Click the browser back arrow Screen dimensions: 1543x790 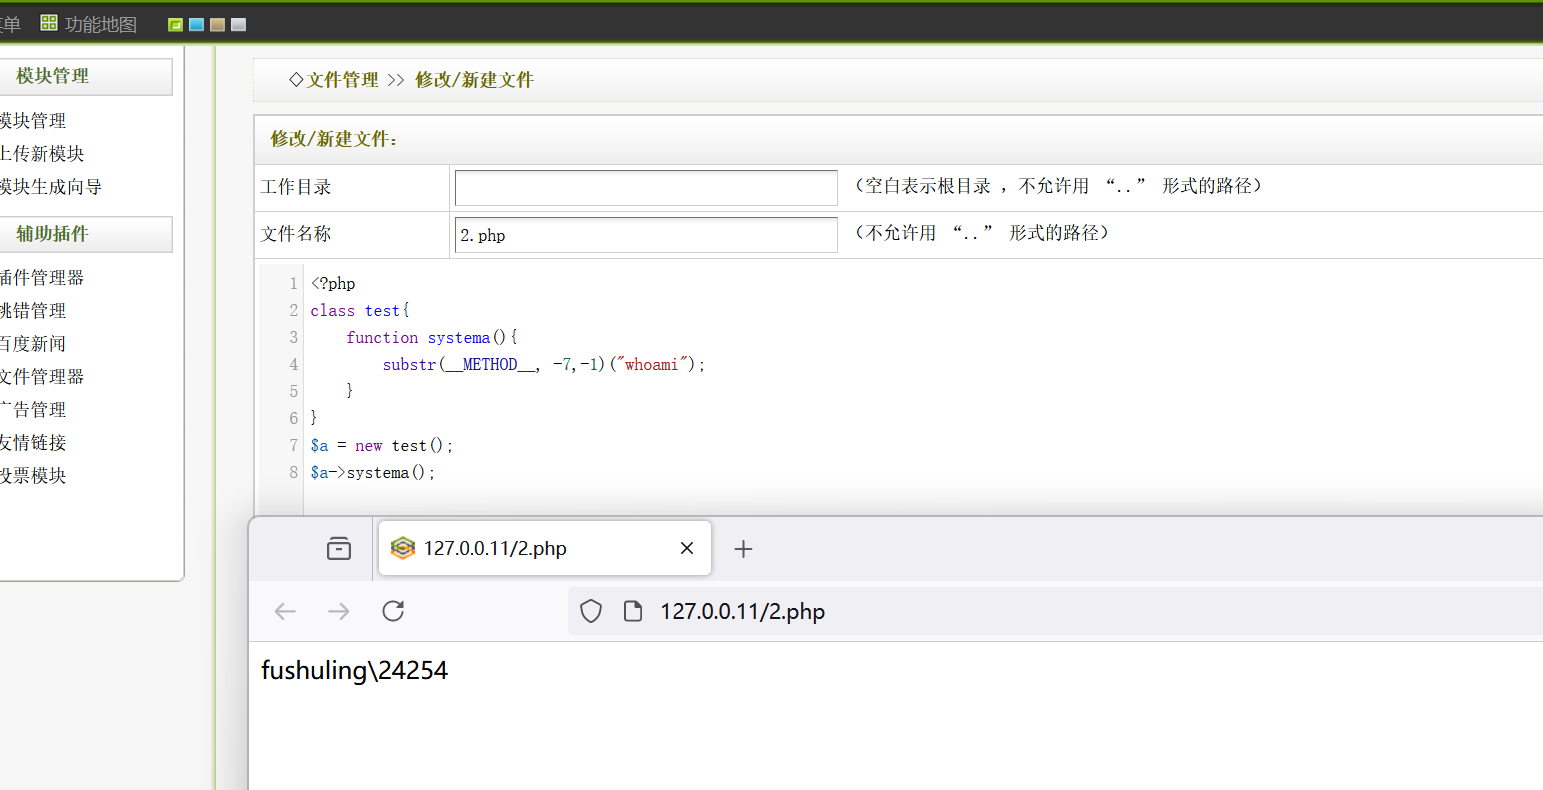(x=285, y=611)
